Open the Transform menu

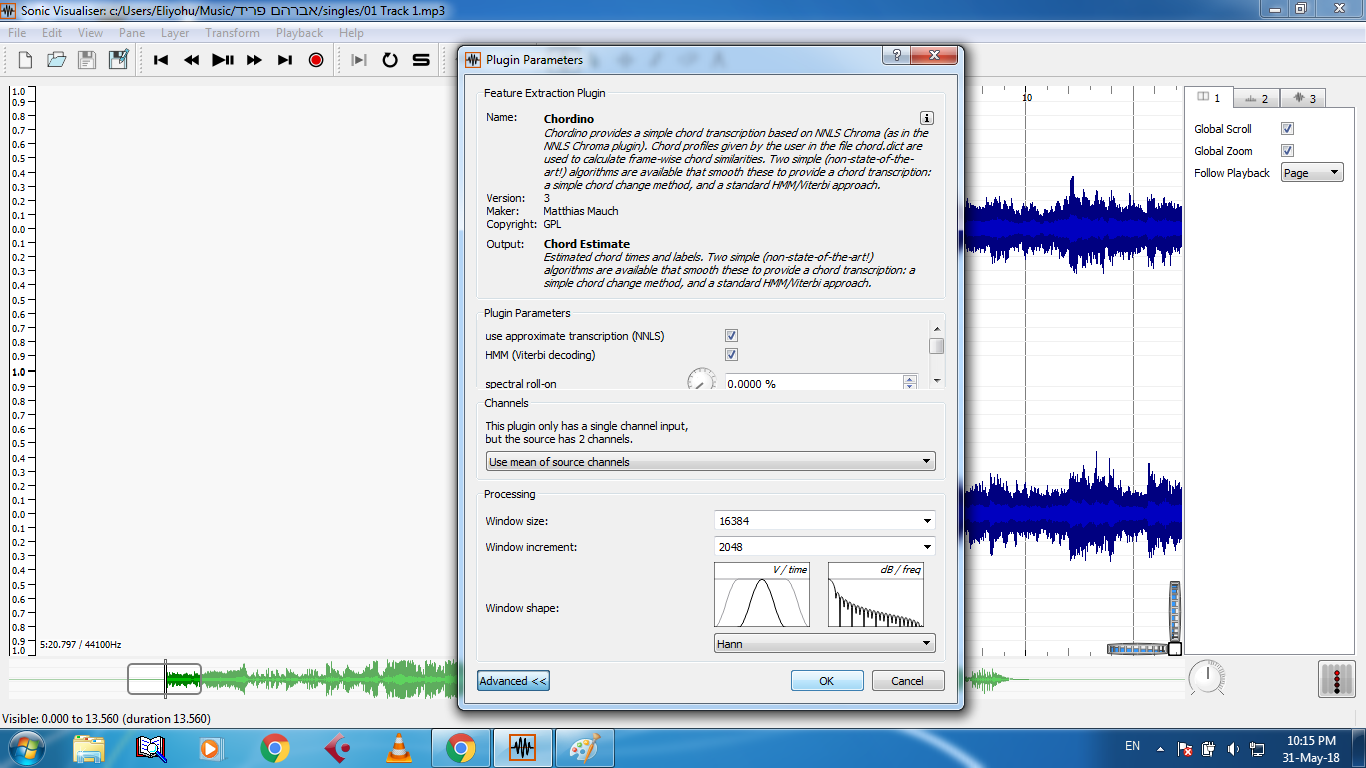(x=232, y=33)
